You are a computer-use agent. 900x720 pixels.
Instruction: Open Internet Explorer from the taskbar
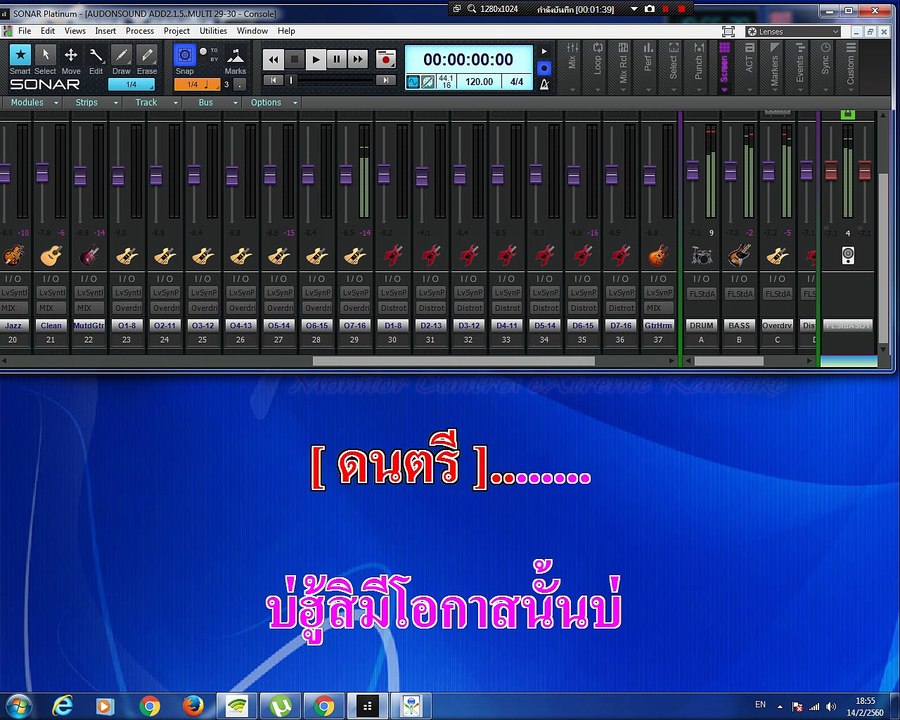pyautogui.click(x=62, y=706)
